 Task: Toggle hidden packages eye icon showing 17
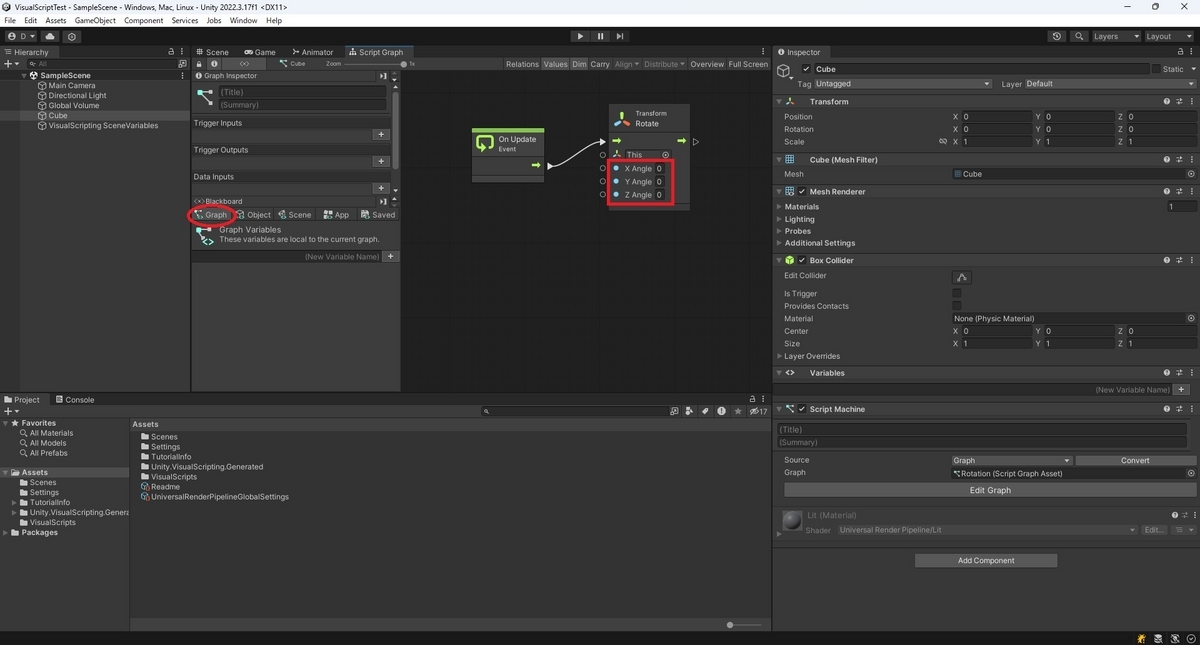758,411
